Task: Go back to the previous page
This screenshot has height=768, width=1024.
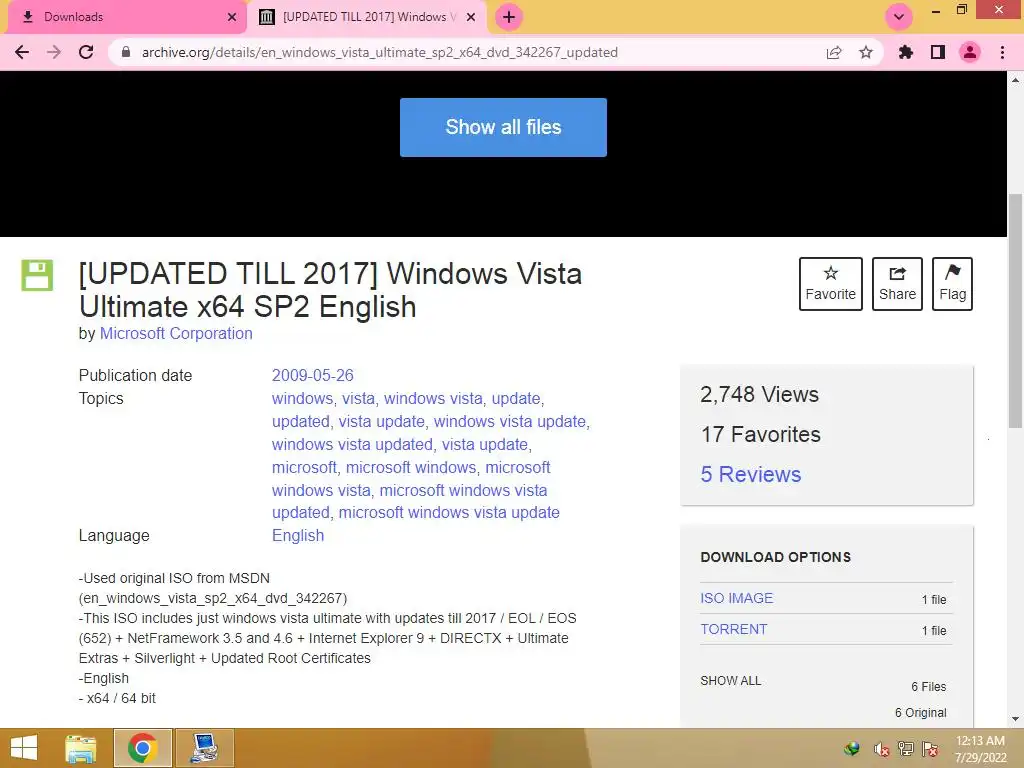Action: [x=22, y=52]
